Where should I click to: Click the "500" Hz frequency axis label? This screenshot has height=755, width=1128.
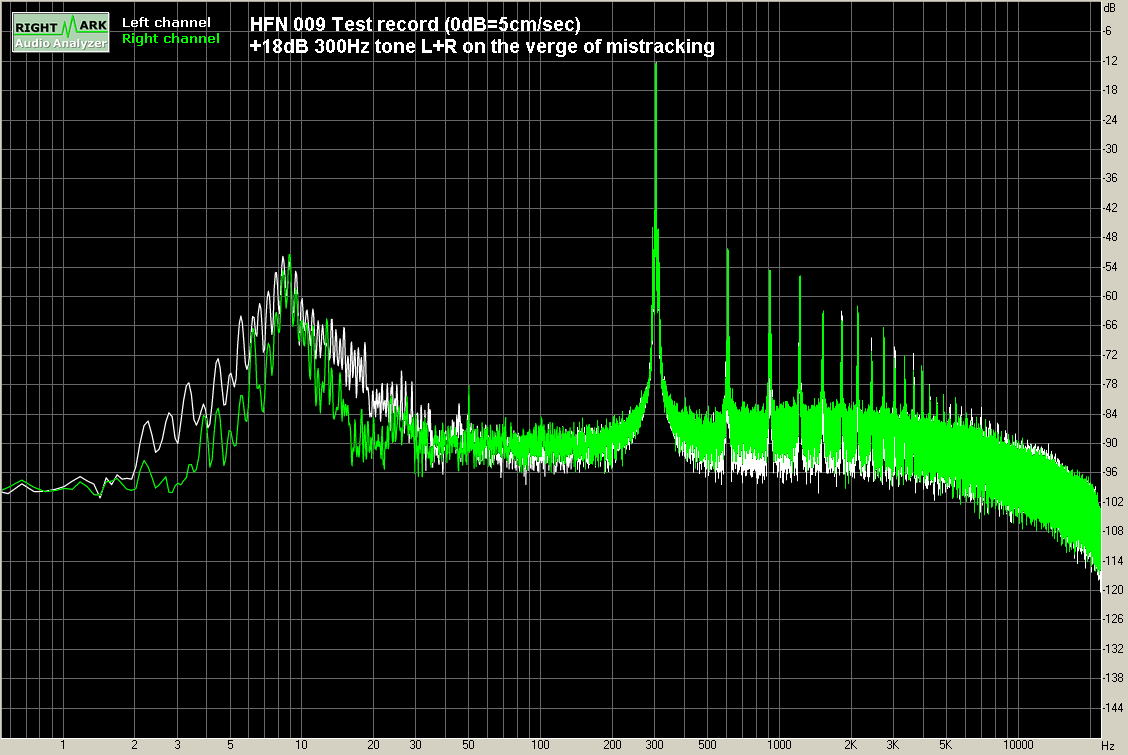[707, 745]
